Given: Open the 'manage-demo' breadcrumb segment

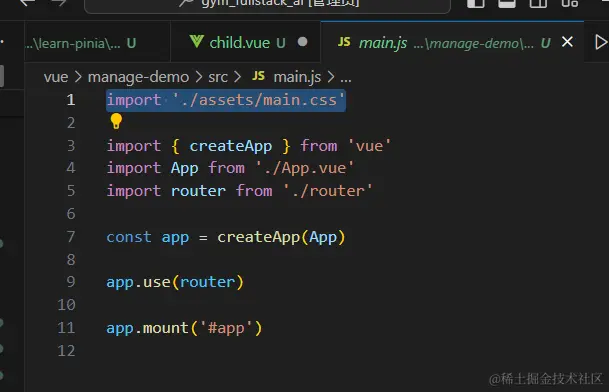Looking at the screenshot, I should (x=138, y=77).
